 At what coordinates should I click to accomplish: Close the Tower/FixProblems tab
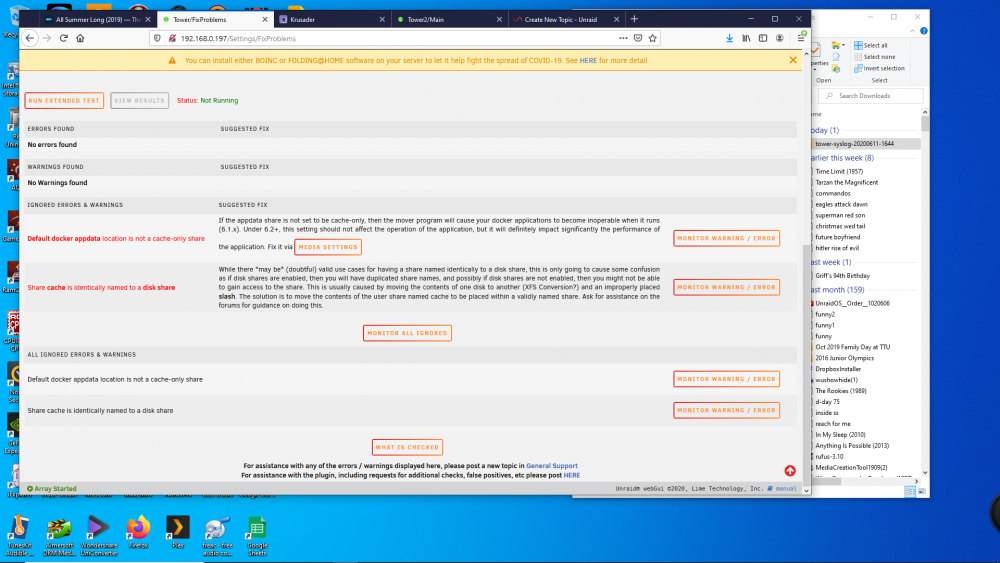click(265, 20)
